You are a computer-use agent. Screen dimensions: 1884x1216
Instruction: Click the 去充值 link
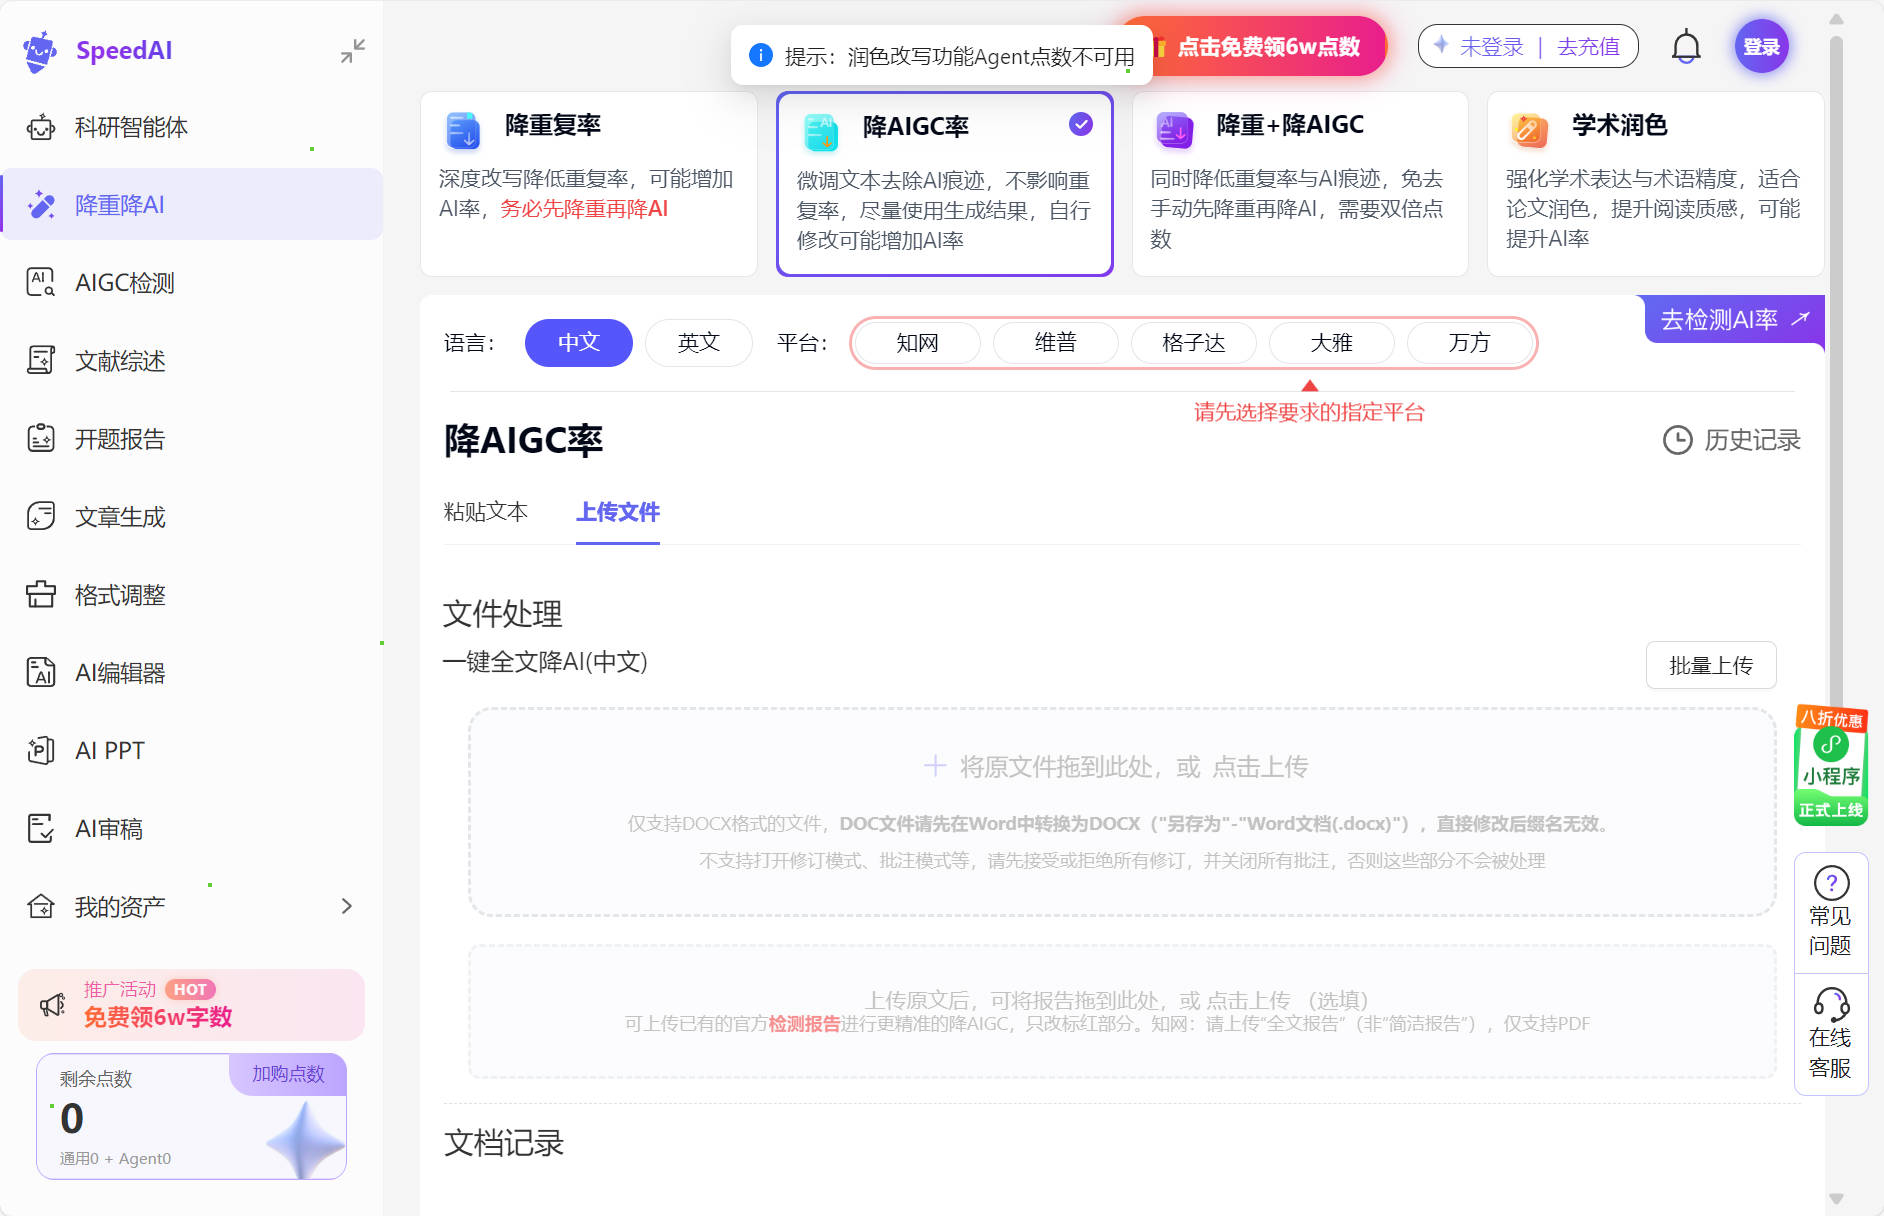(1588, 47)
